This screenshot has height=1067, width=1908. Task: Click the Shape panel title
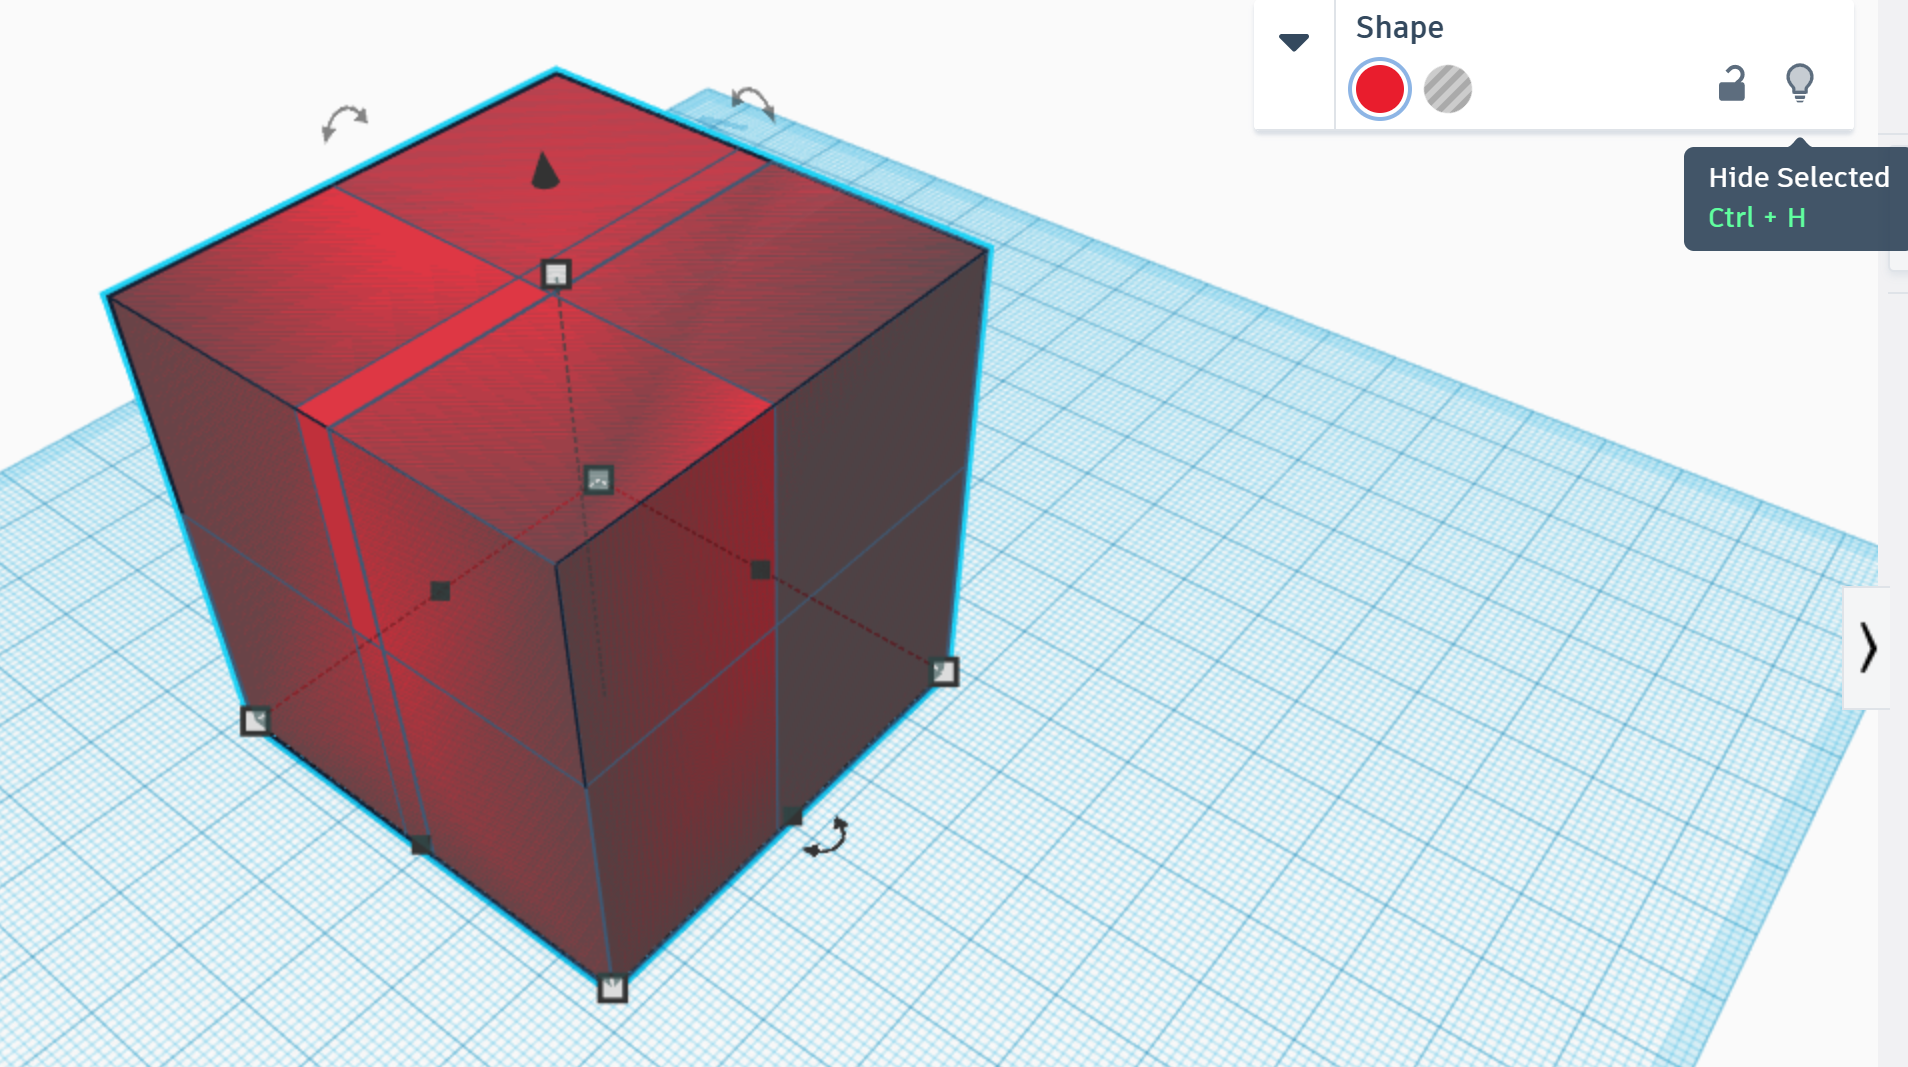(x=1399, y=28)
